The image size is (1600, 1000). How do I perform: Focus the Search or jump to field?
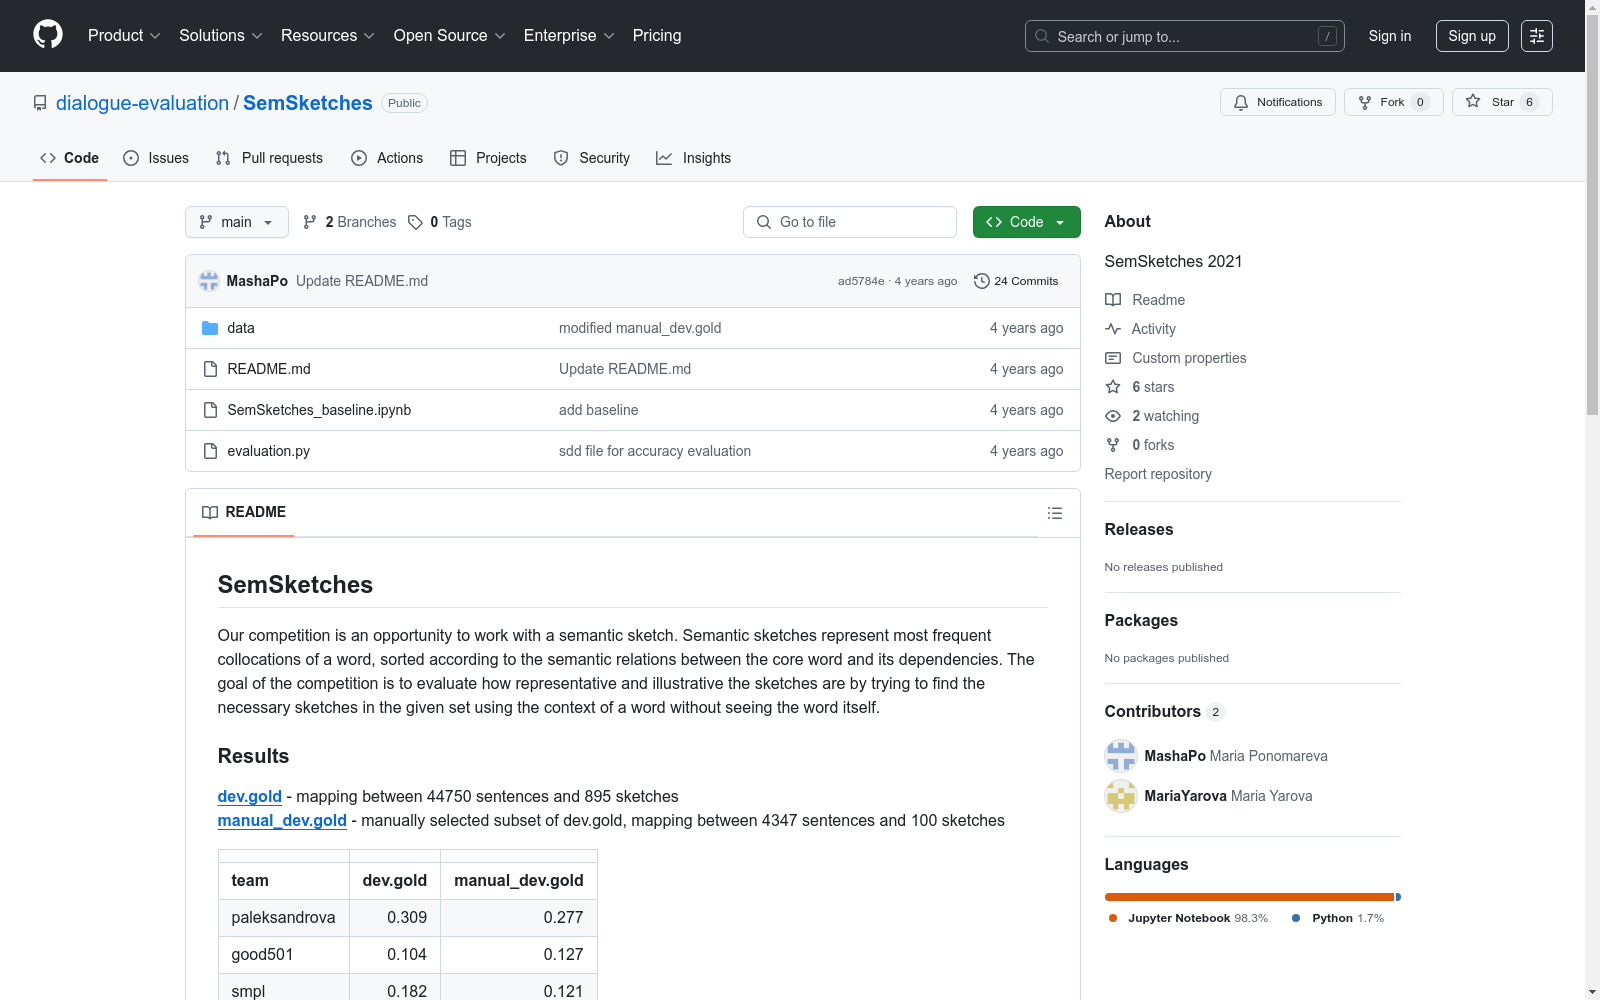tap(1185, 36)
